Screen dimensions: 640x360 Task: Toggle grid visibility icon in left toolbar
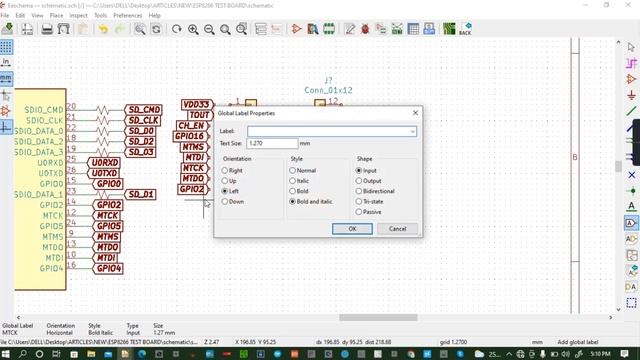click(x=6, y=47)
